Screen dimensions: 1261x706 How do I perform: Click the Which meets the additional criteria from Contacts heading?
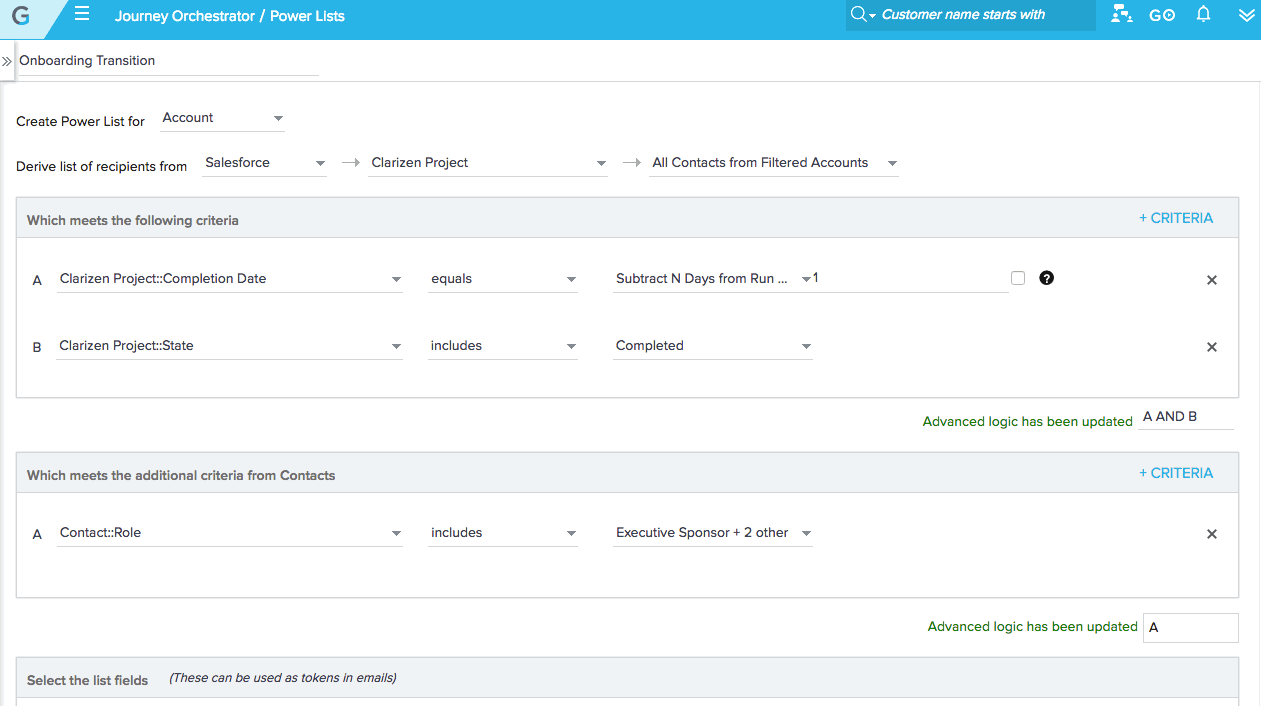pyautogui.click(x=181, y=475)
